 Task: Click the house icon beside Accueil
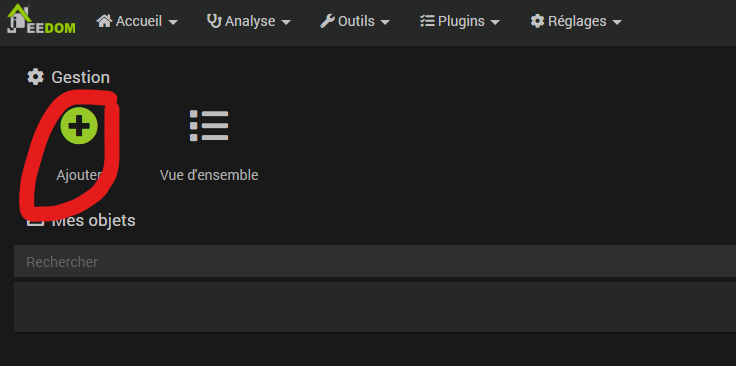pyautogui.click(x=104, y=21)
